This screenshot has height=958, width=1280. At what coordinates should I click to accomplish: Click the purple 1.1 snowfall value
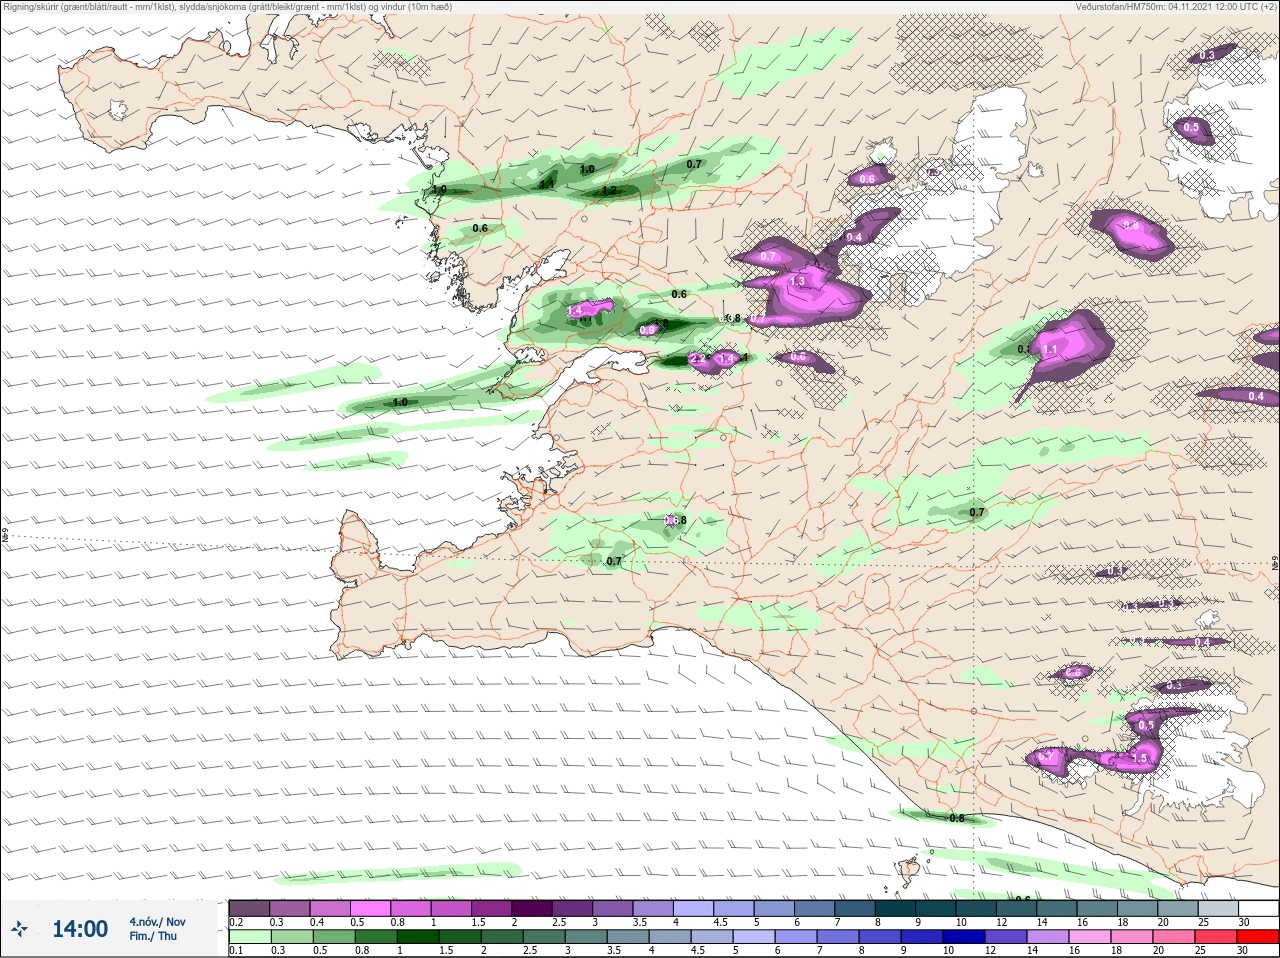click(1050, 350)
